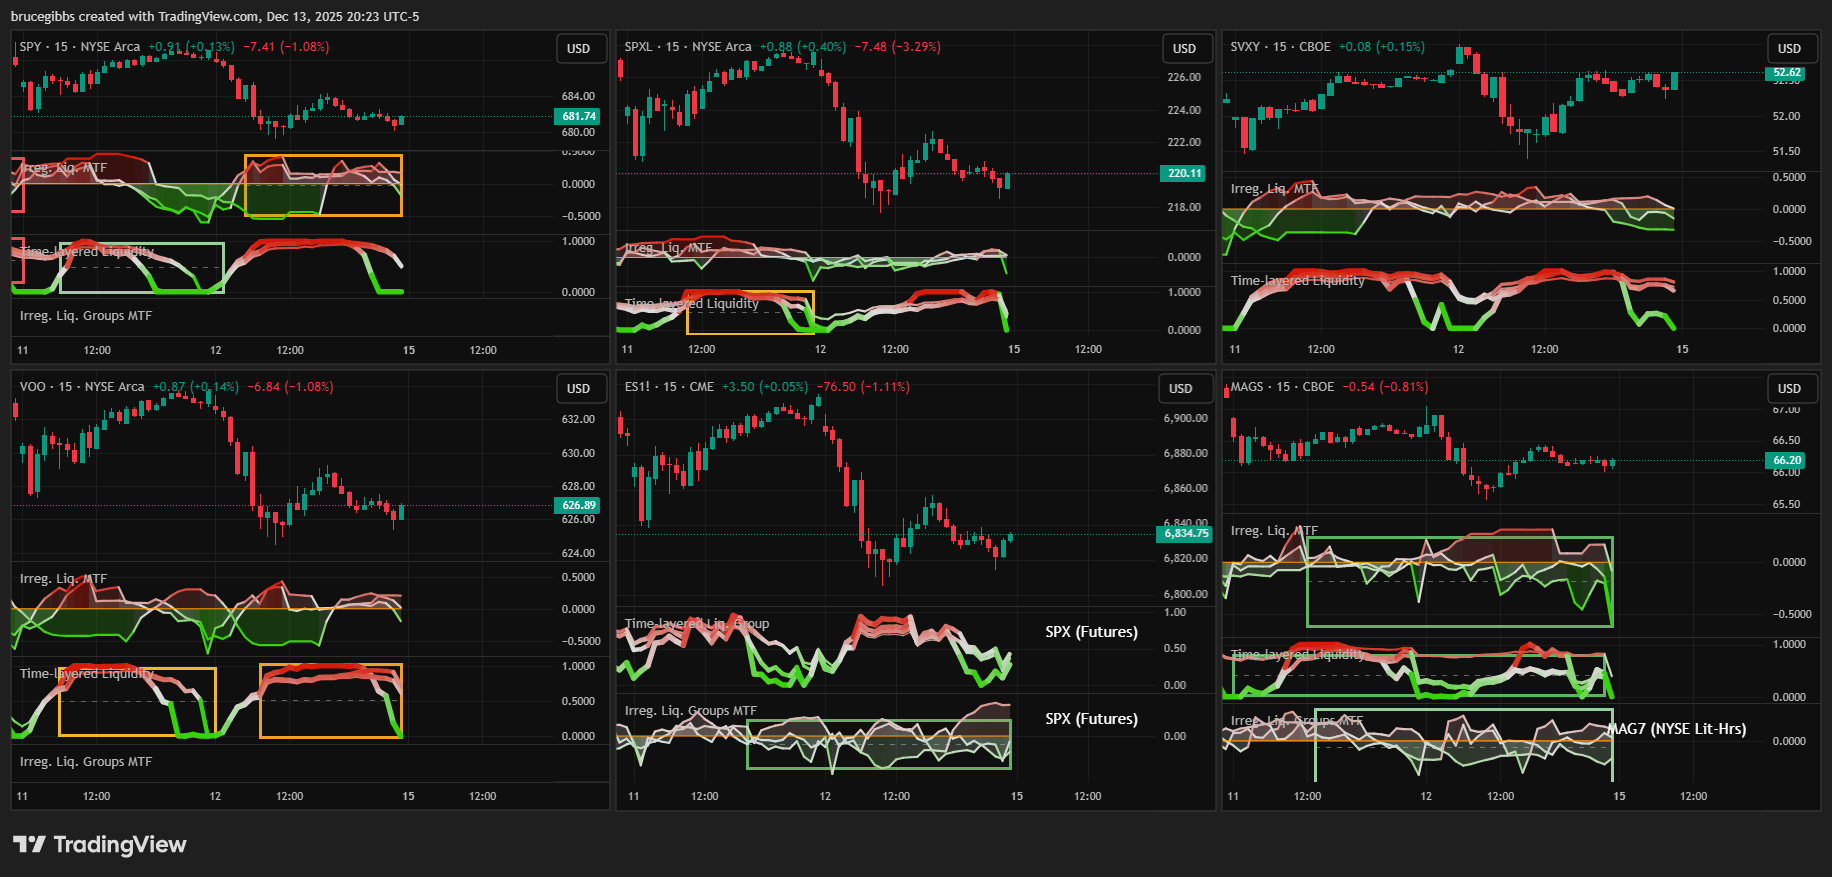Click the MAGS 15 CBOE symbol title
The image size is (1832, 877).
coord(1282,387)
